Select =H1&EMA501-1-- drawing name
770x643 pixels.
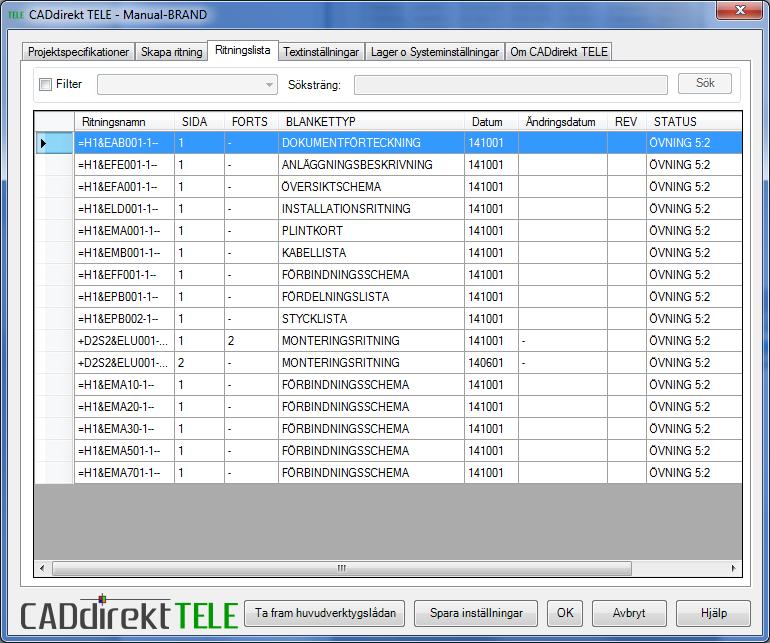click(124, 451)
